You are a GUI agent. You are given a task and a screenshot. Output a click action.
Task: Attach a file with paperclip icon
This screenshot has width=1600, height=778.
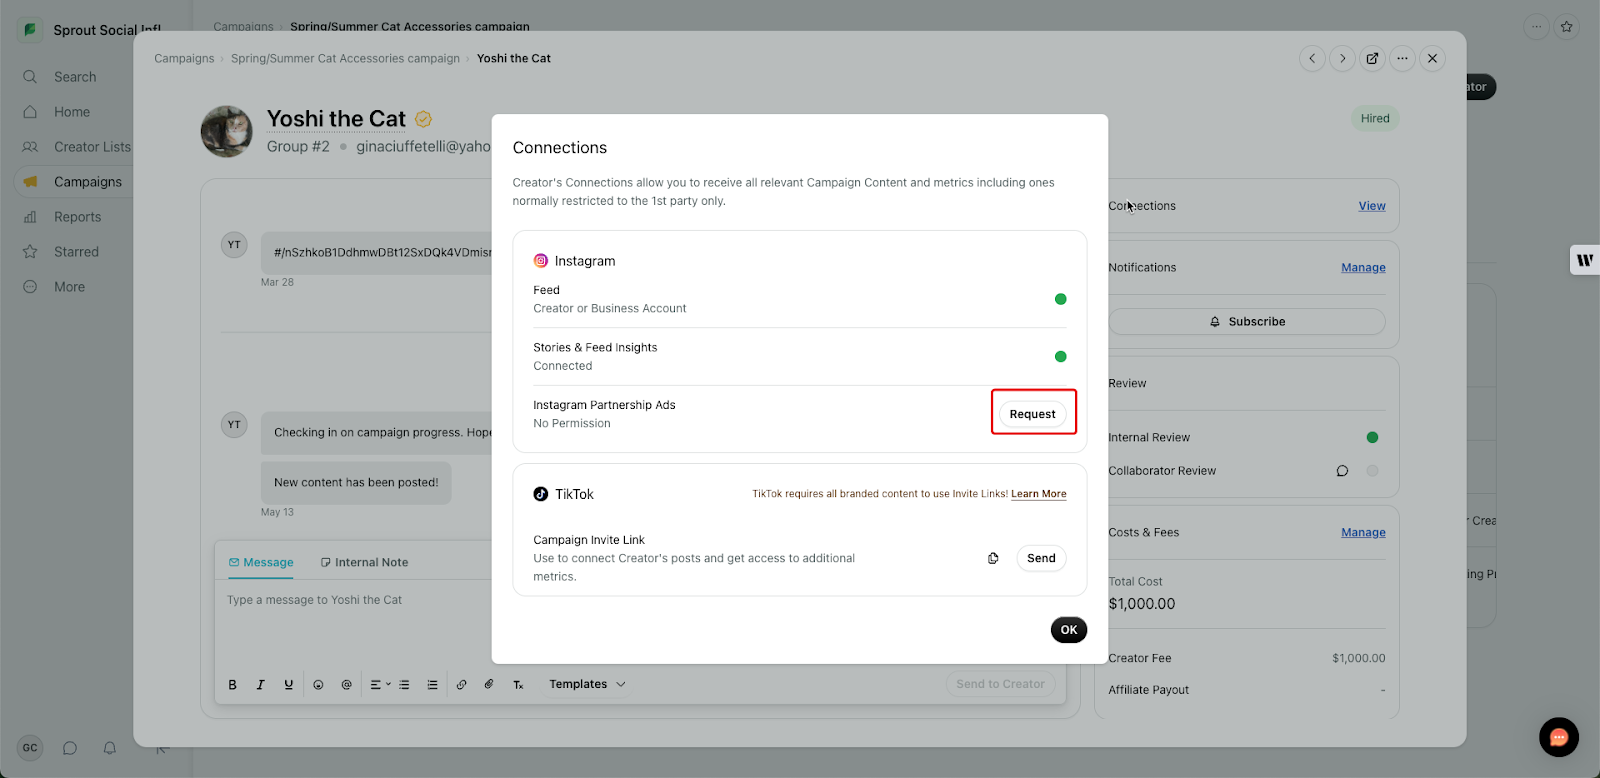pyautogui.click(x=489, y=685)
